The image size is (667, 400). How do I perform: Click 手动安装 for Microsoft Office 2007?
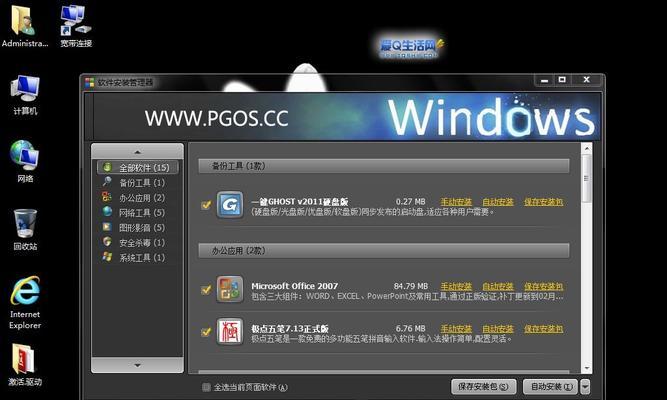456,286
